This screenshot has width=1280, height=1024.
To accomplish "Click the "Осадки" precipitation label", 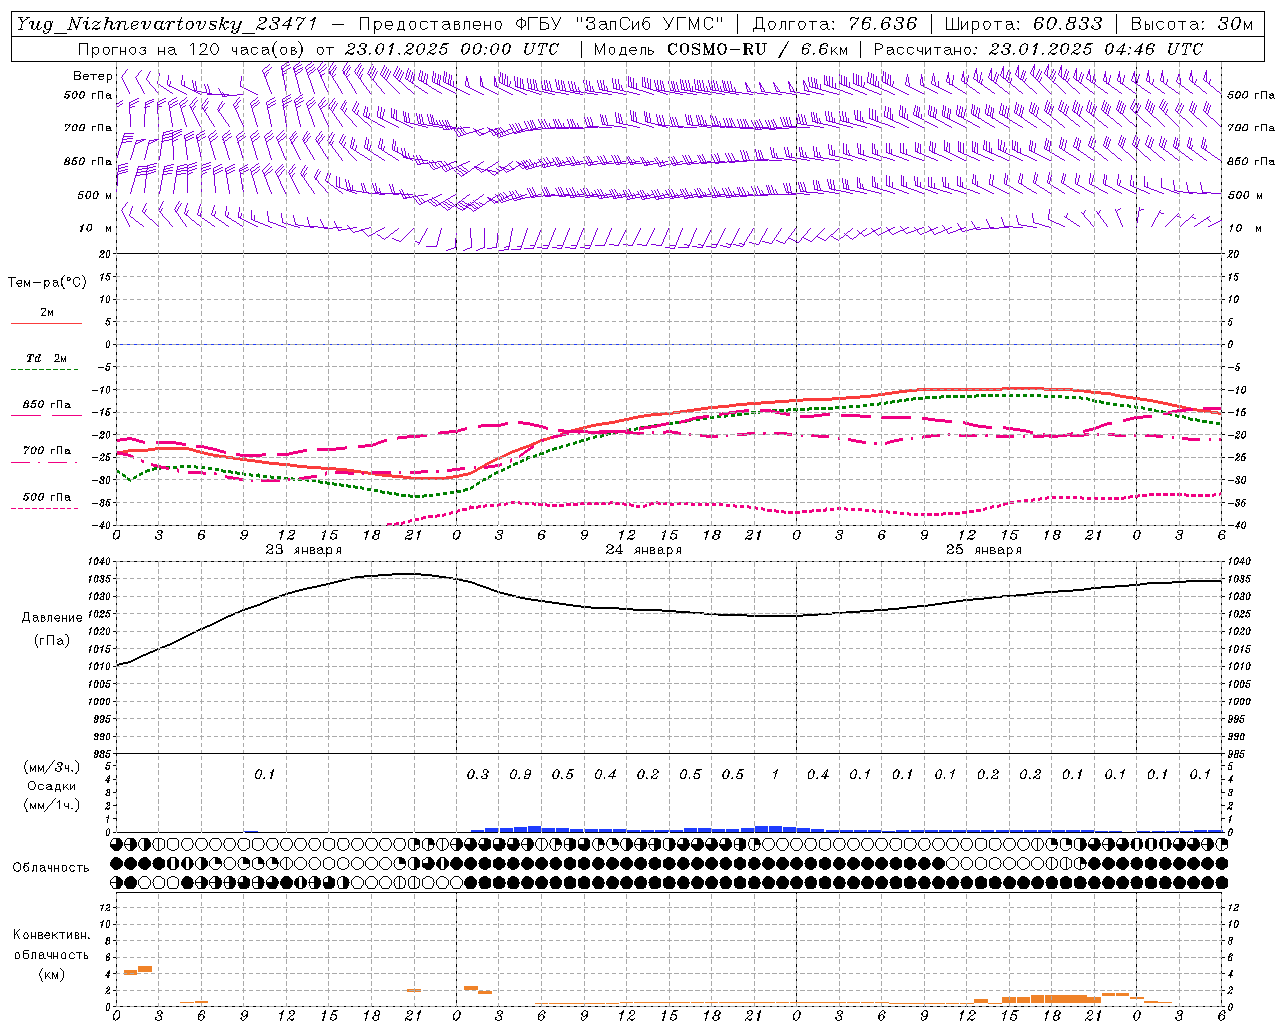I will coord(52,786).
